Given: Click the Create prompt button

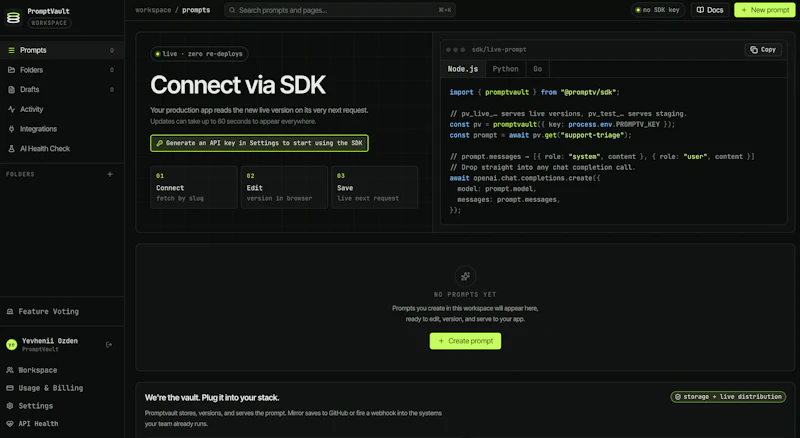Looking at the screenshot, I should 465,341.
